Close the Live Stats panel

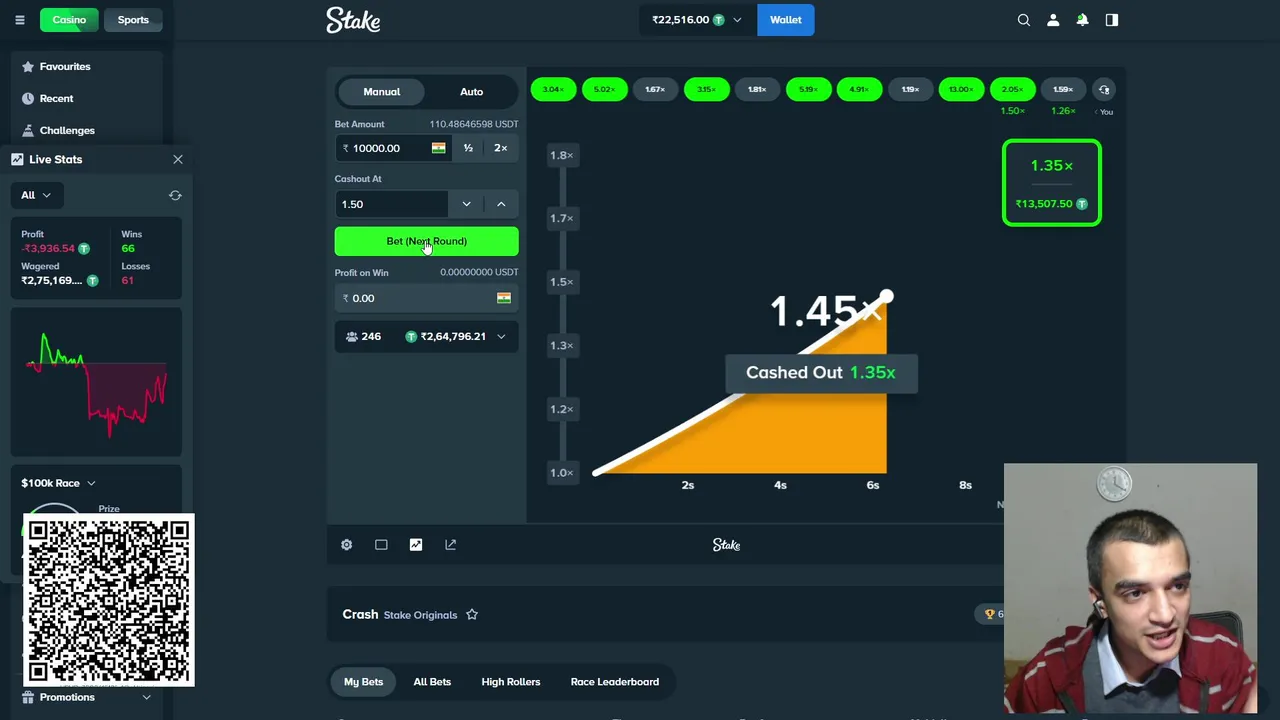[x=178, y=159]
